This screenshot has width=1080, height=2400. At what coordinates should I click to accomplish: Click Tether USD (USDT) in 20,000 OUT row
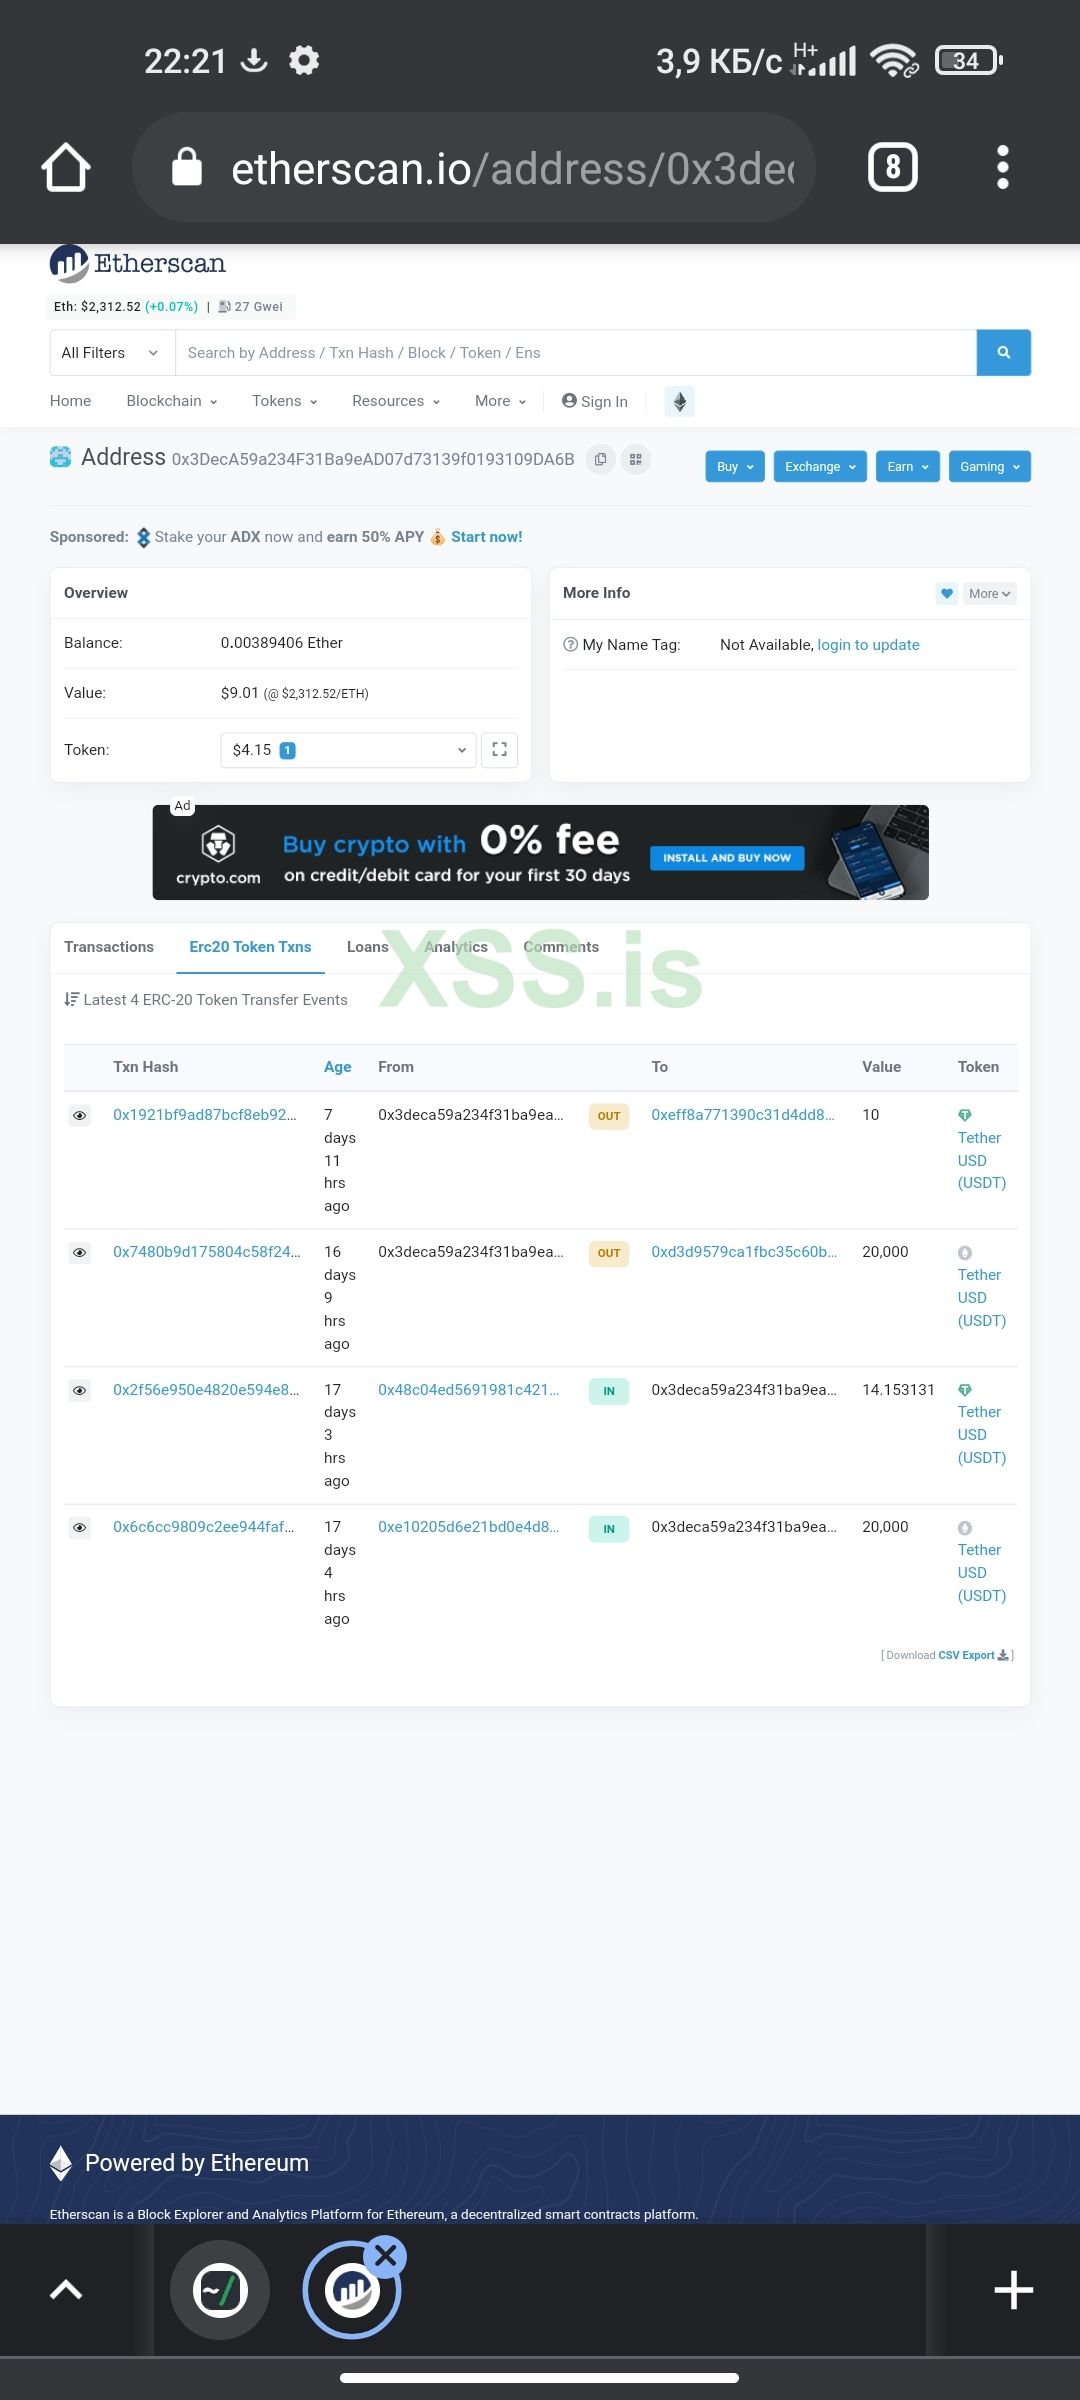point(981,1298)
